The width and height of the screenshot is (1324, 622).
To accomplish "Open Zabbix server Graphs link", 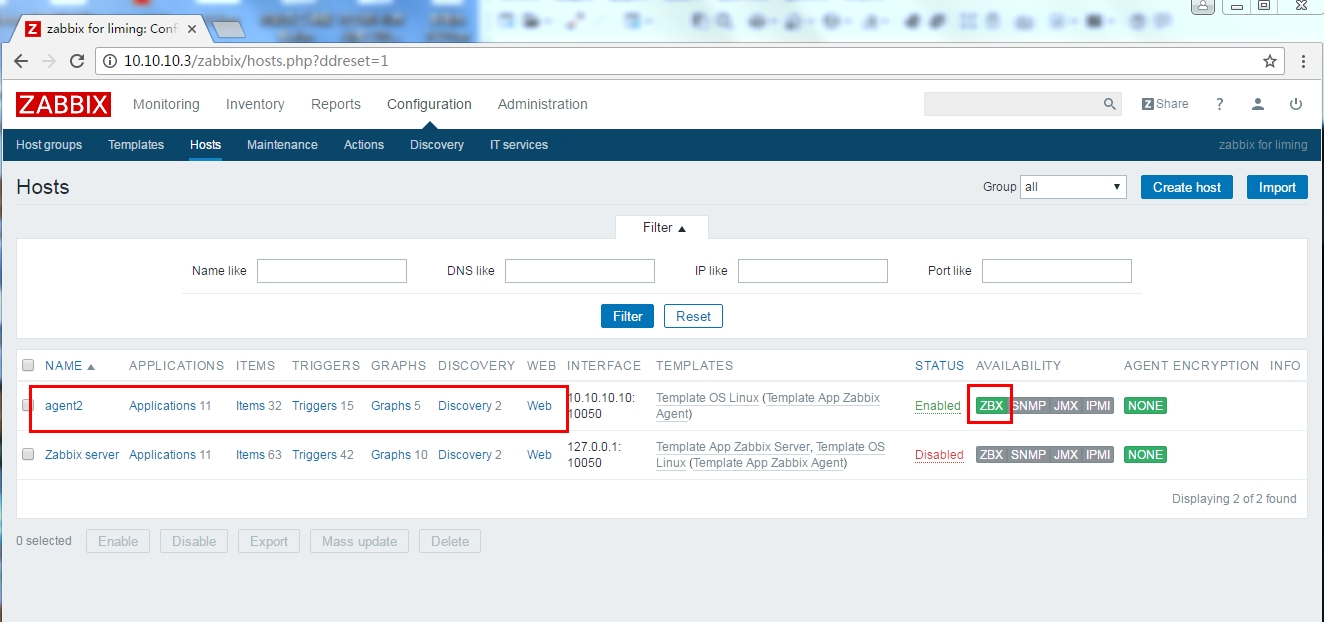I will 391,455.
